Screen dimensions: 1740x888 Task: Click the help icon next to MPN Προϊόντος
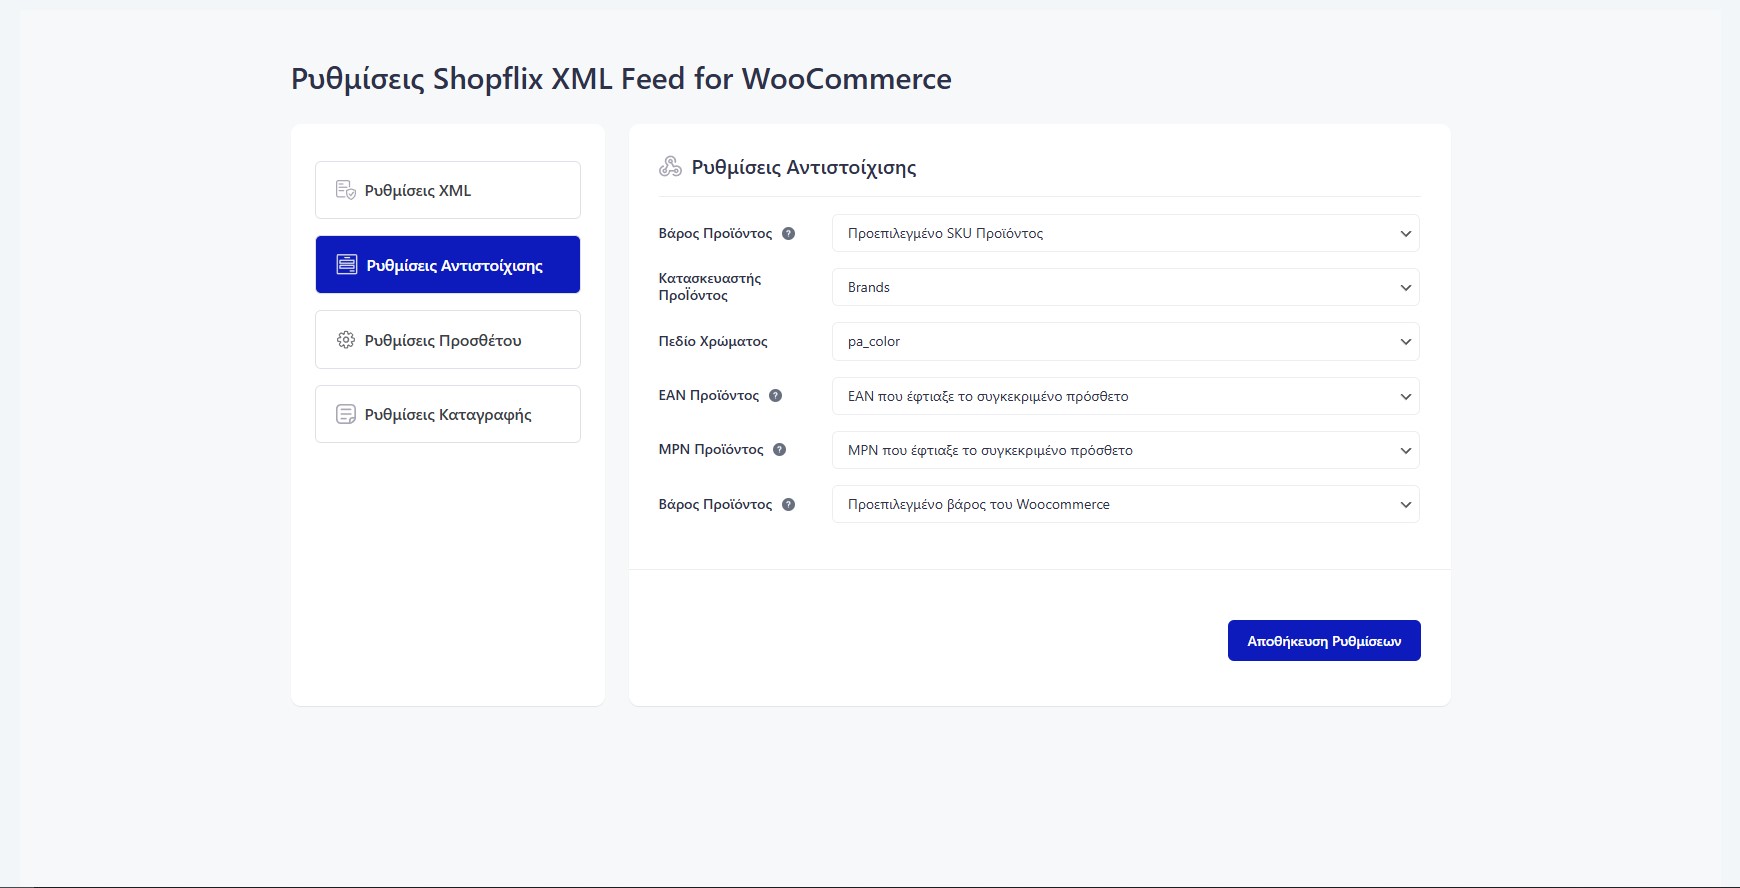tap(780, 450)
